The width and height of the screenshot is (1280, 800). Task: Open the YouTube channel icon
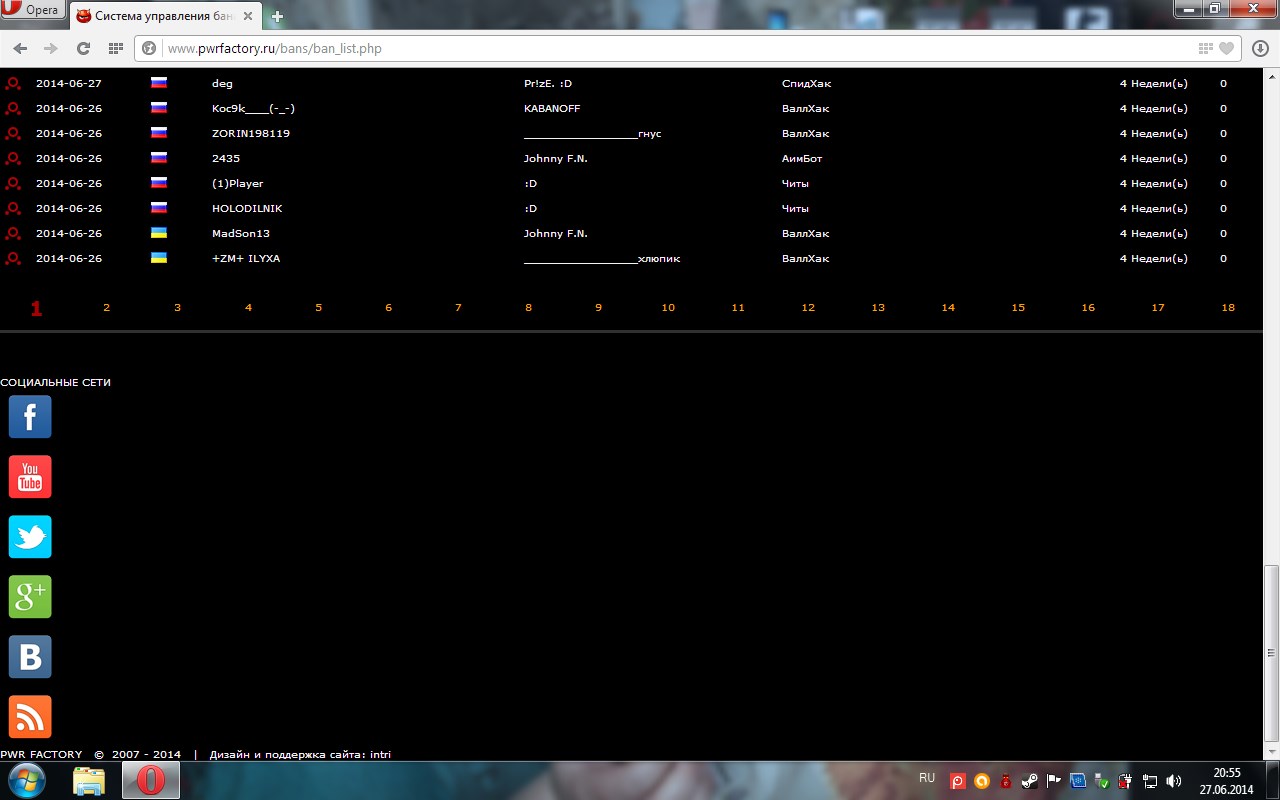30,476
